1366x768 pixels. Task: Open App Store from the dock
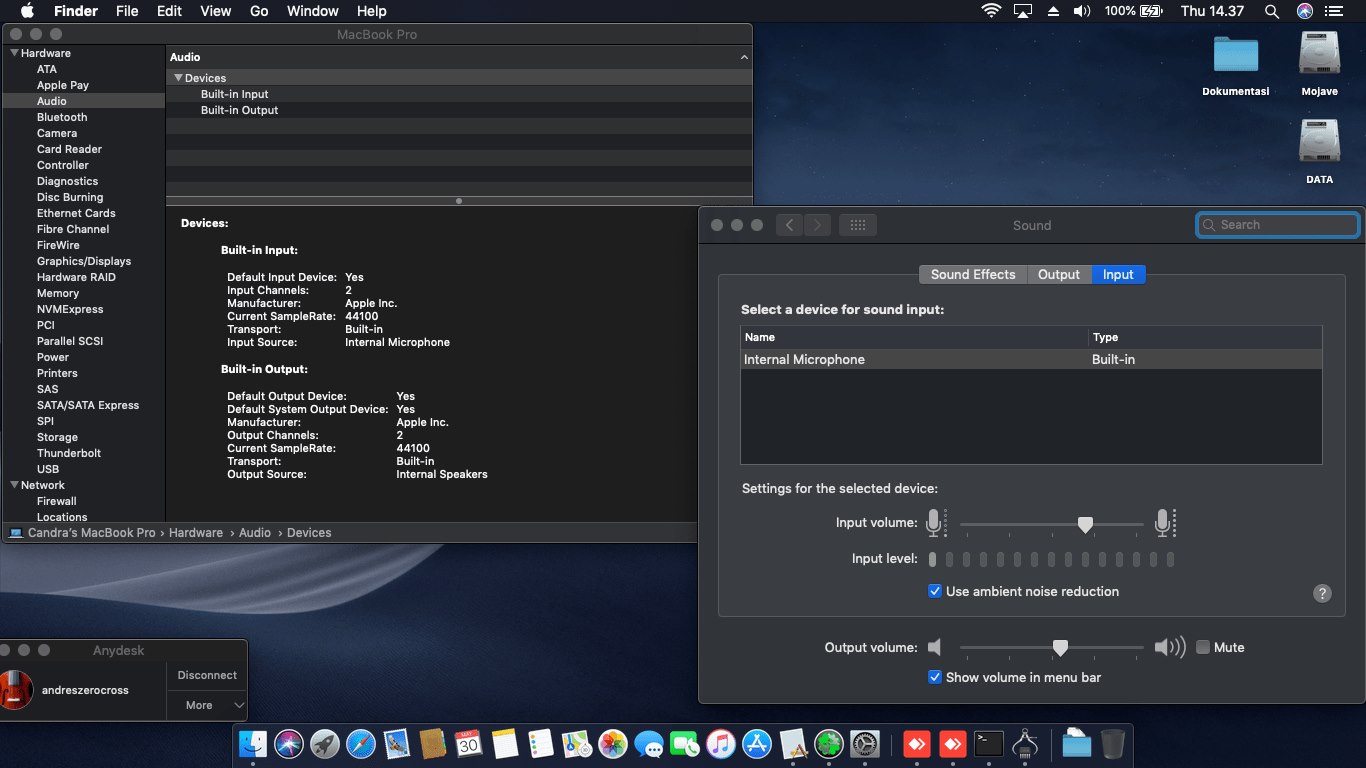point(757,743)
